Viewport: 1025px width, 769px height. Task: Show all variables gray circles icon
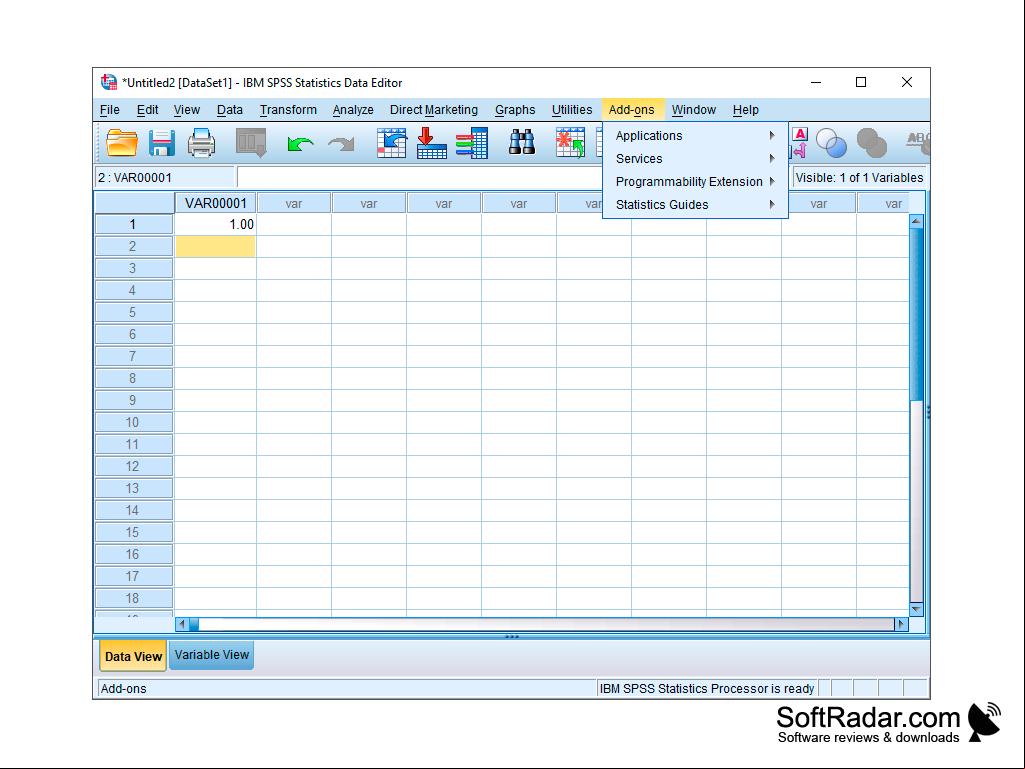(871, 143)
